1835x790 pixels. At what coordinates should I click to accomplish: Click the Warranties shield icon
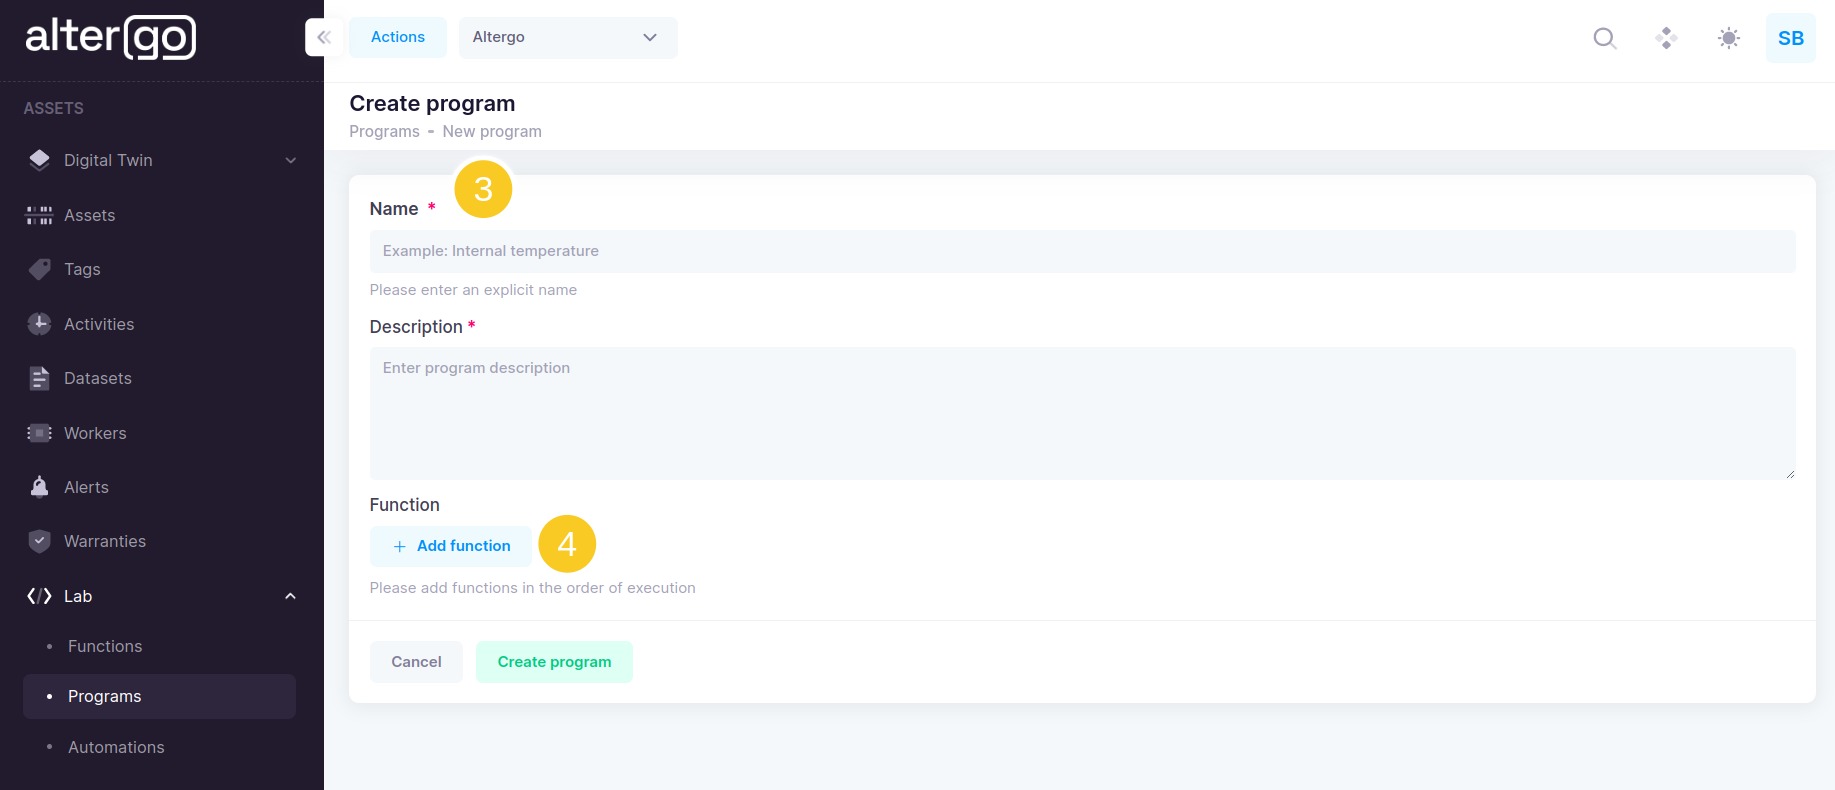pos(39,541)
